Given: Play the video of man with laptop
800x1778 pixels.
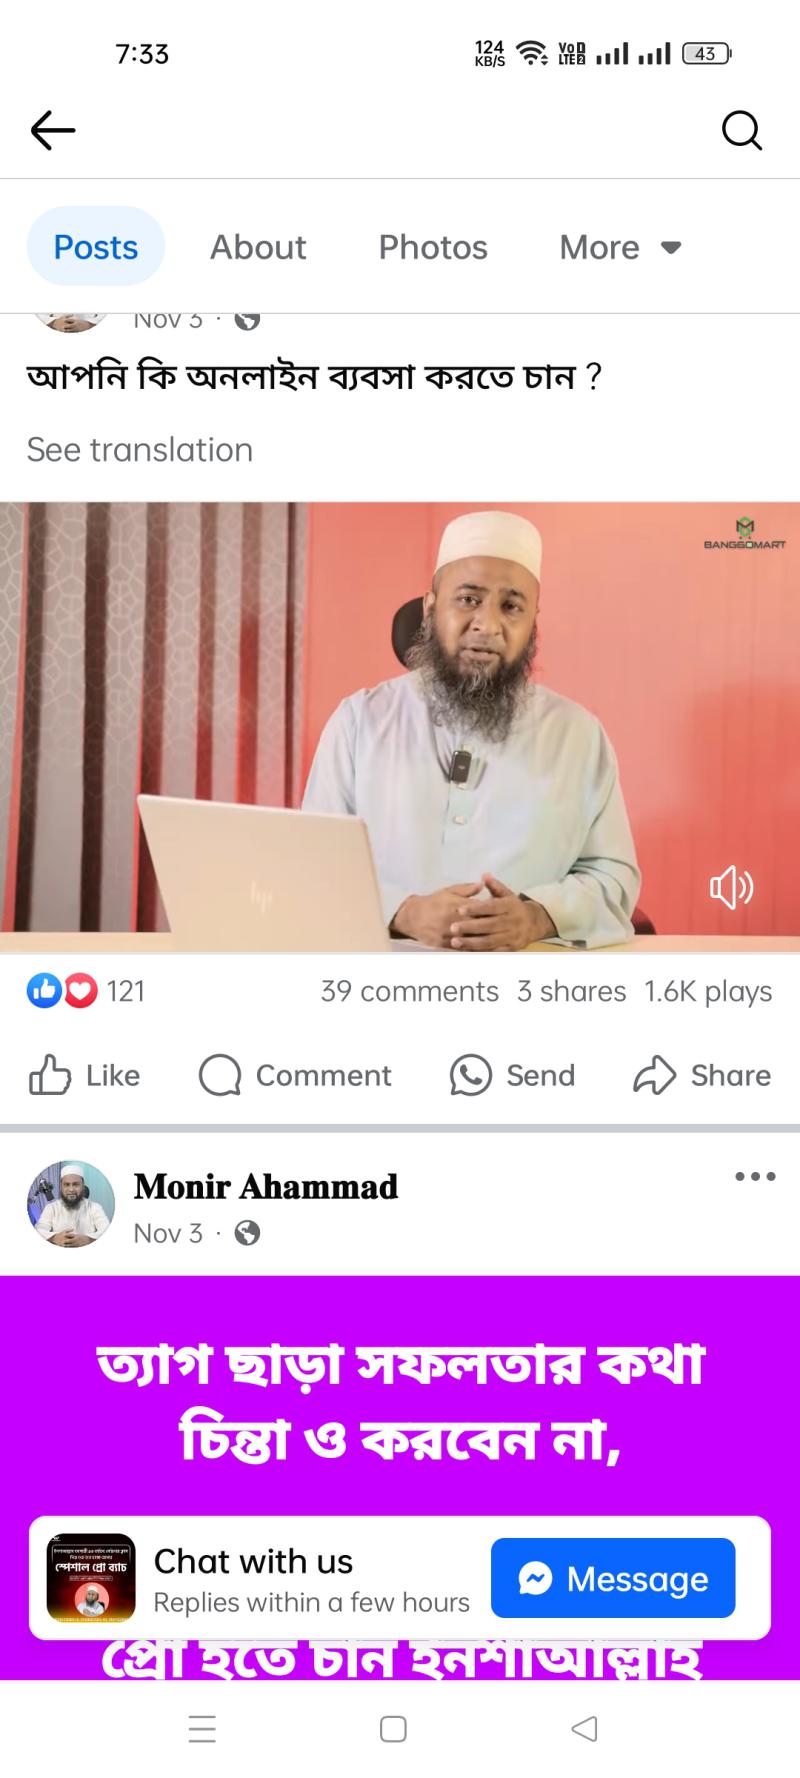Looking at the screenshot, I should click(400, 727).
